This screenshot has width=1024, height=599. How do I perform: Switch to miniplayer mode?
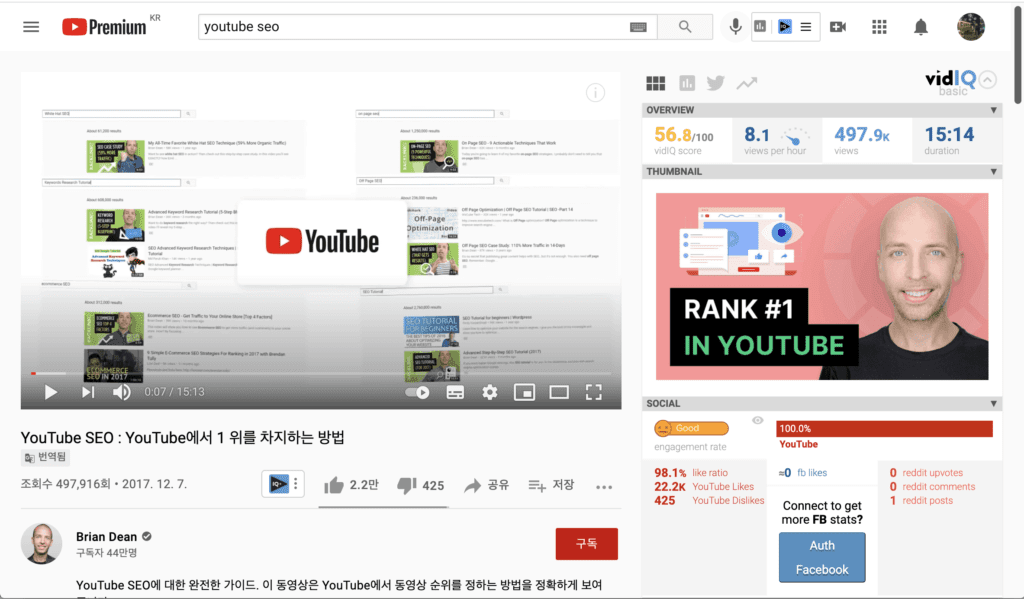(x=524, y=392)
